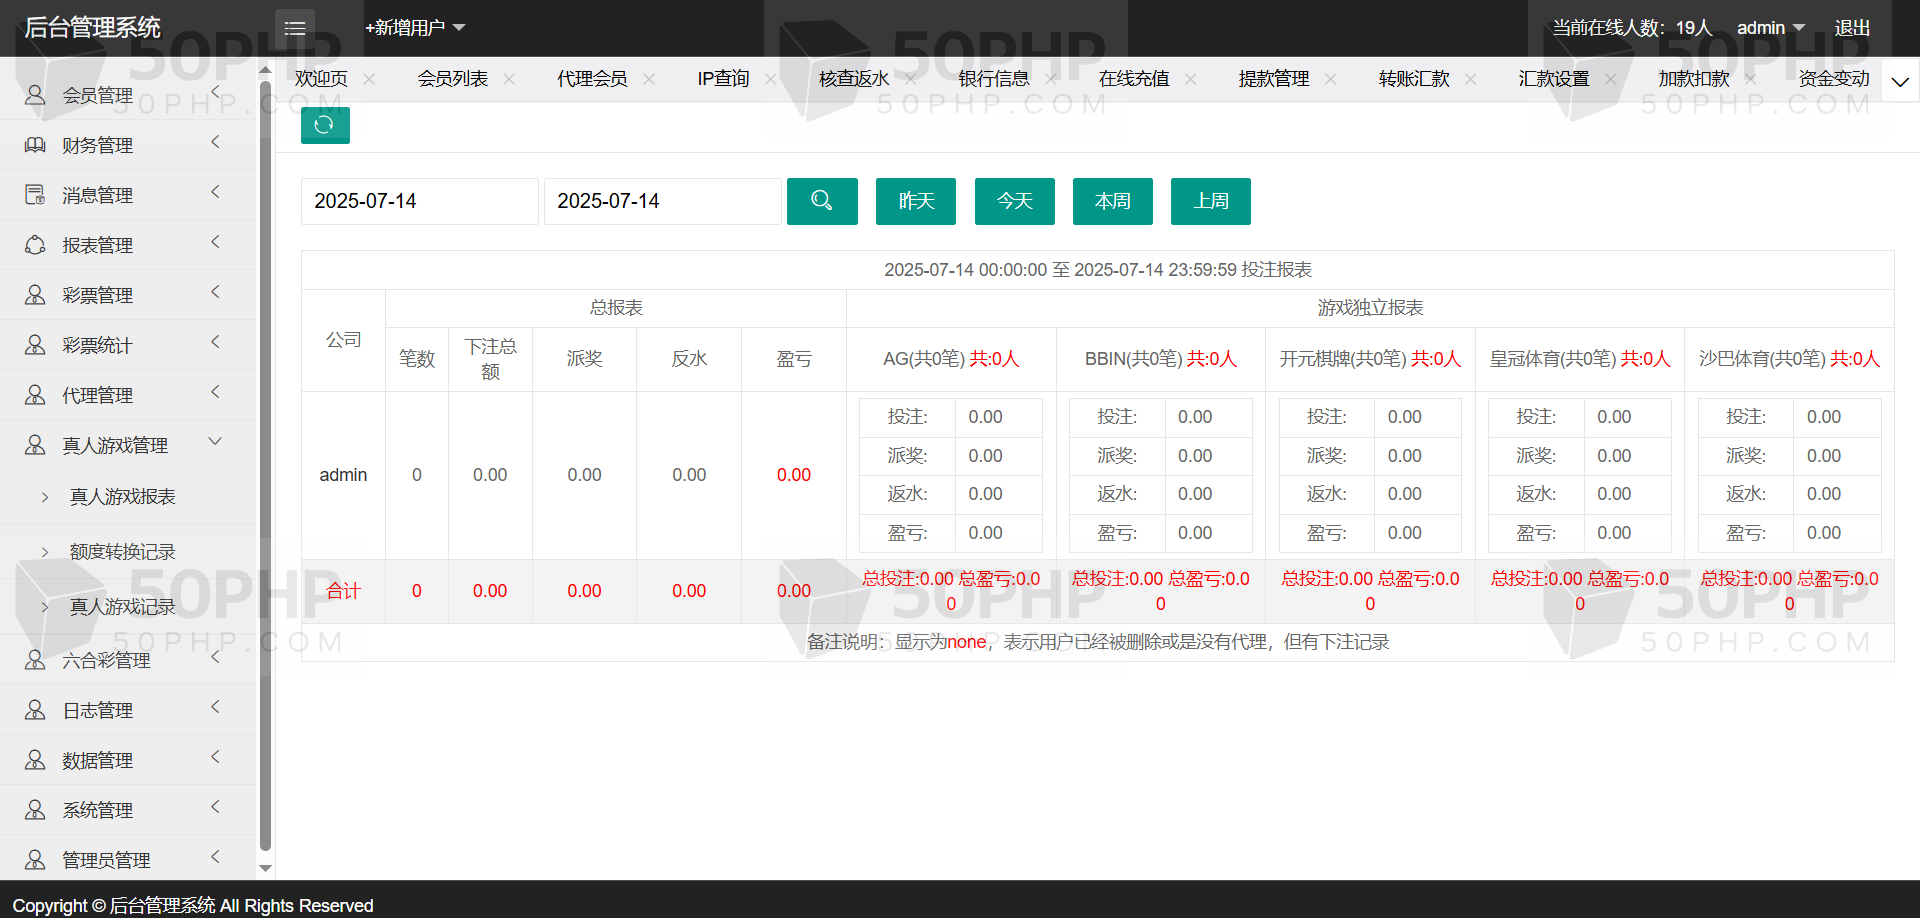
Task: Switch to the 提款管理 tab
Action: click(x=1273, y=79)
